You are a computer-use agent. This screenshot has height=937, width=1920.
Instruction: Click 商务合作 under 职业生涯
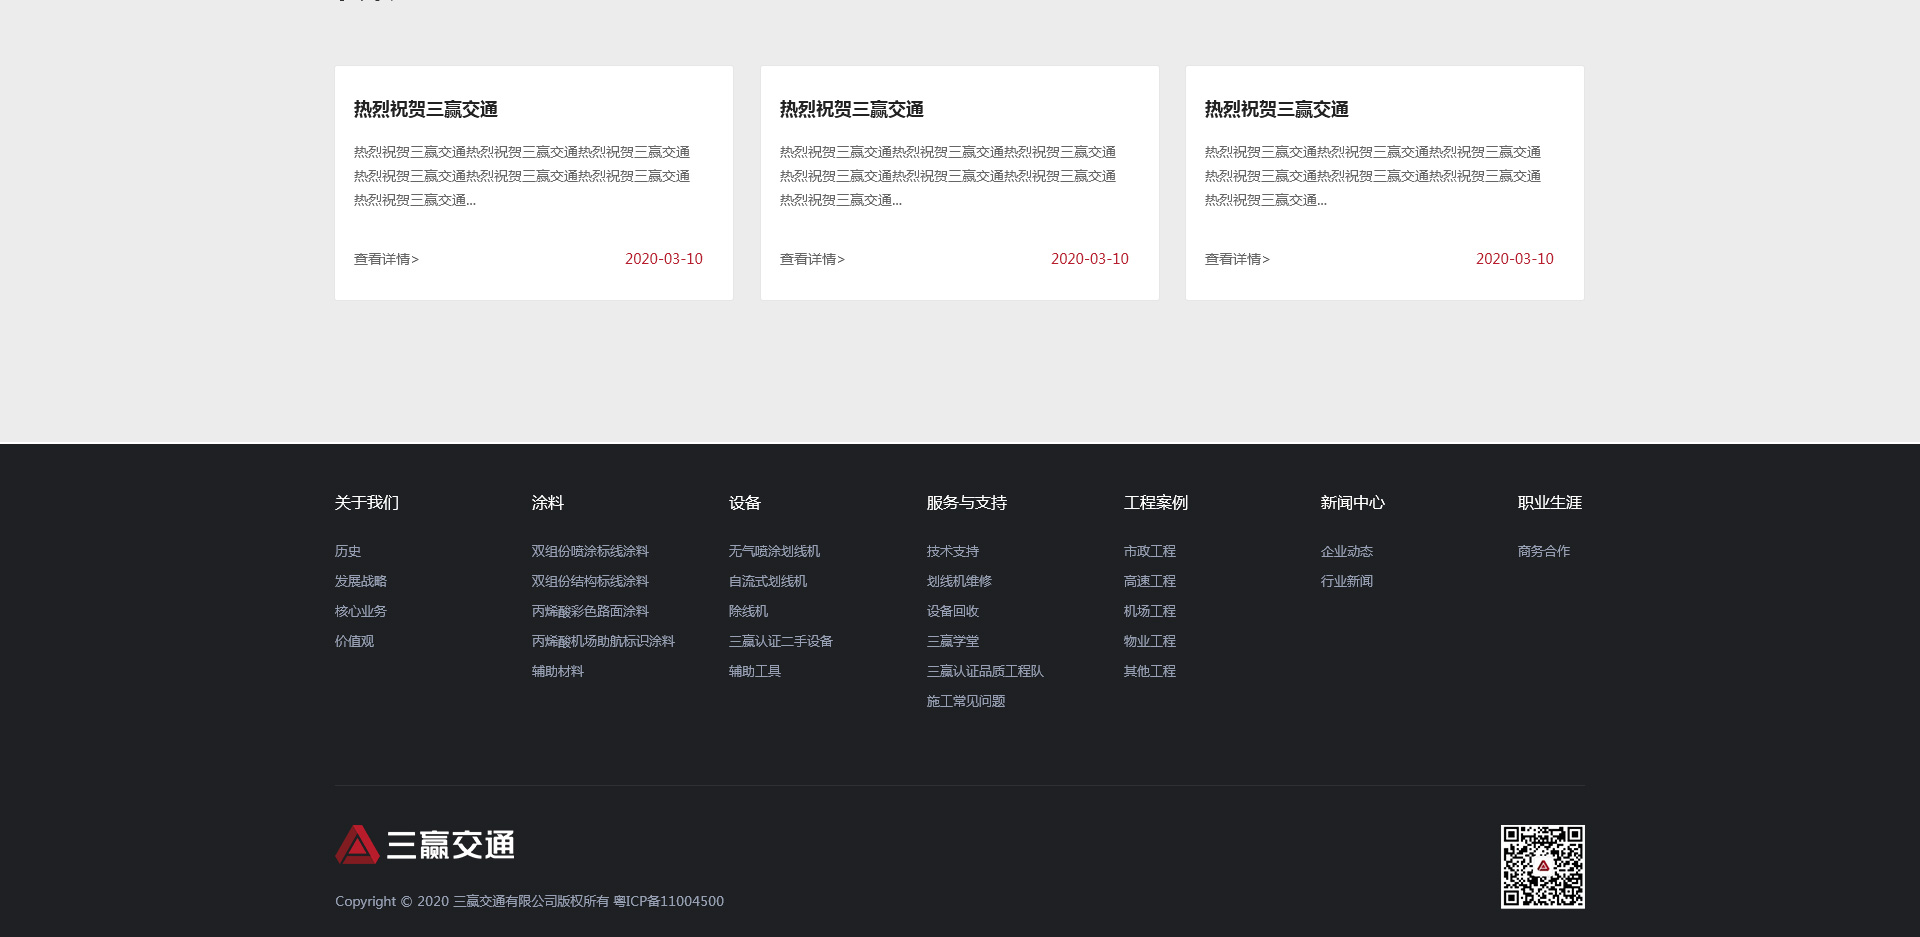(x=1543, y=551)
